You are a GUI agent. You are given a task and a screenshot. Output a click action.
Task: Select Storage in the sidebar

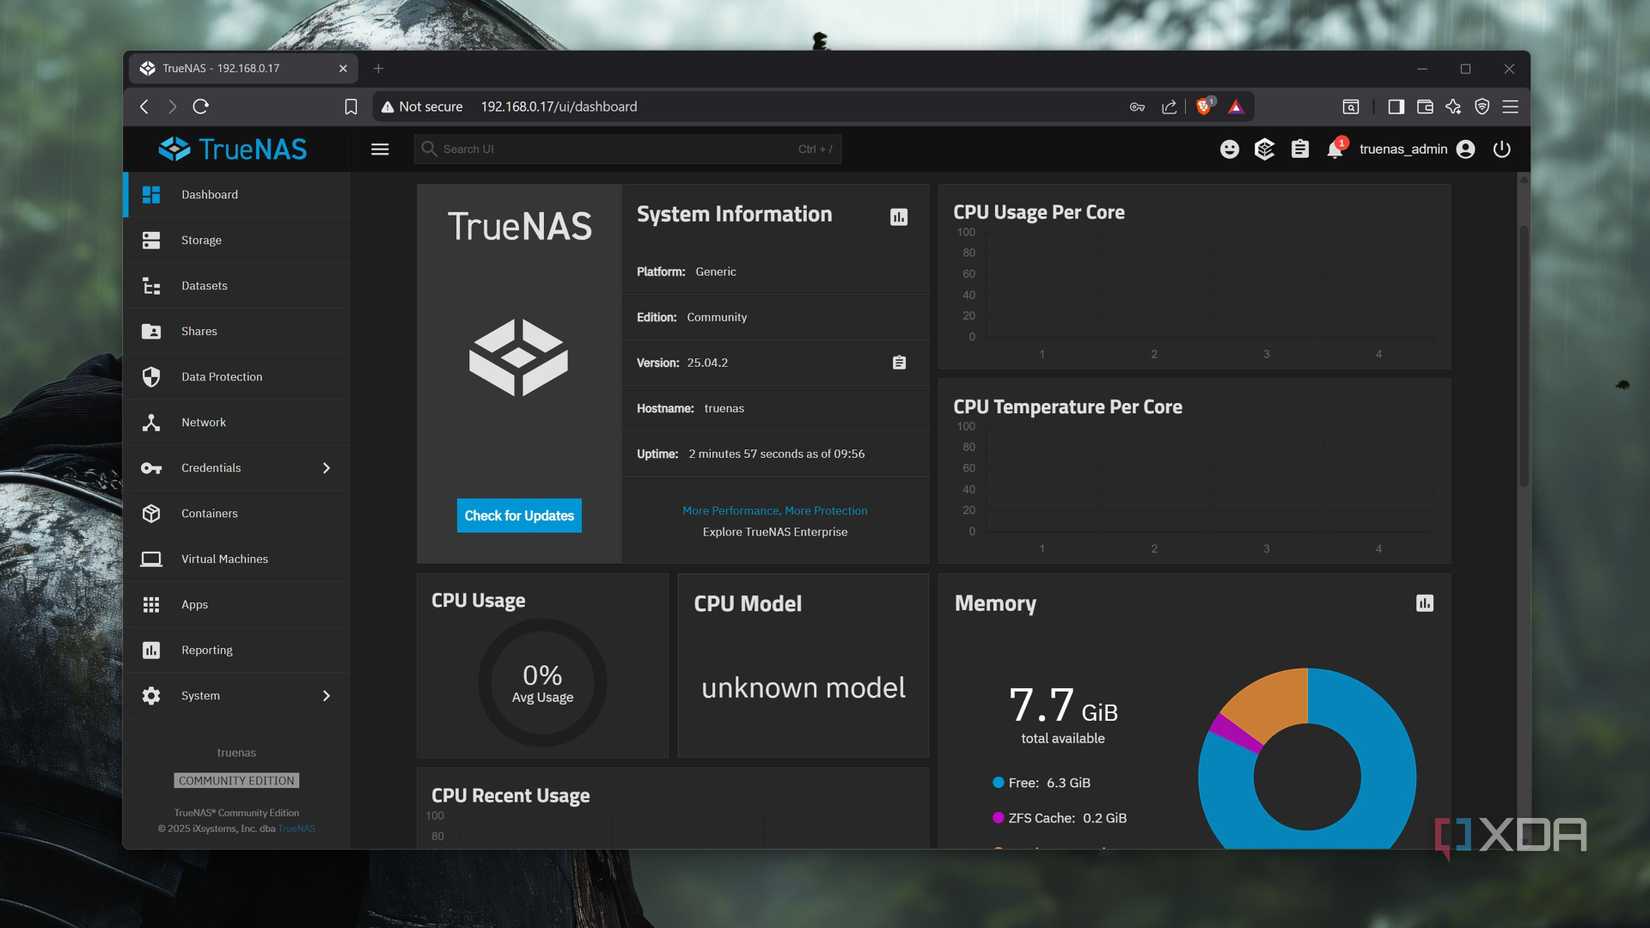pos(200,240)
